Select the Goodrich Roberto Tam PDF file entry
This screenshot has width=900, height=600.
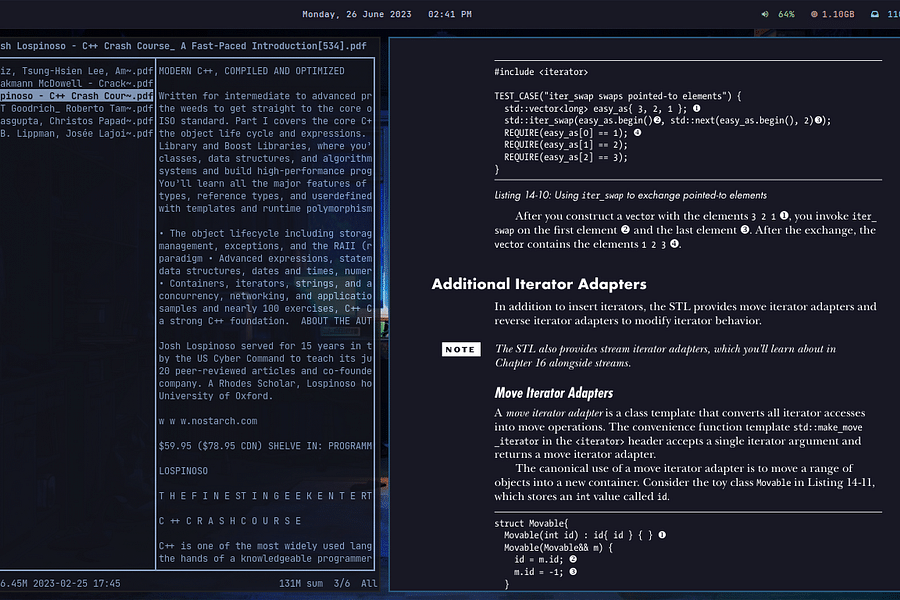click(75, 108)
